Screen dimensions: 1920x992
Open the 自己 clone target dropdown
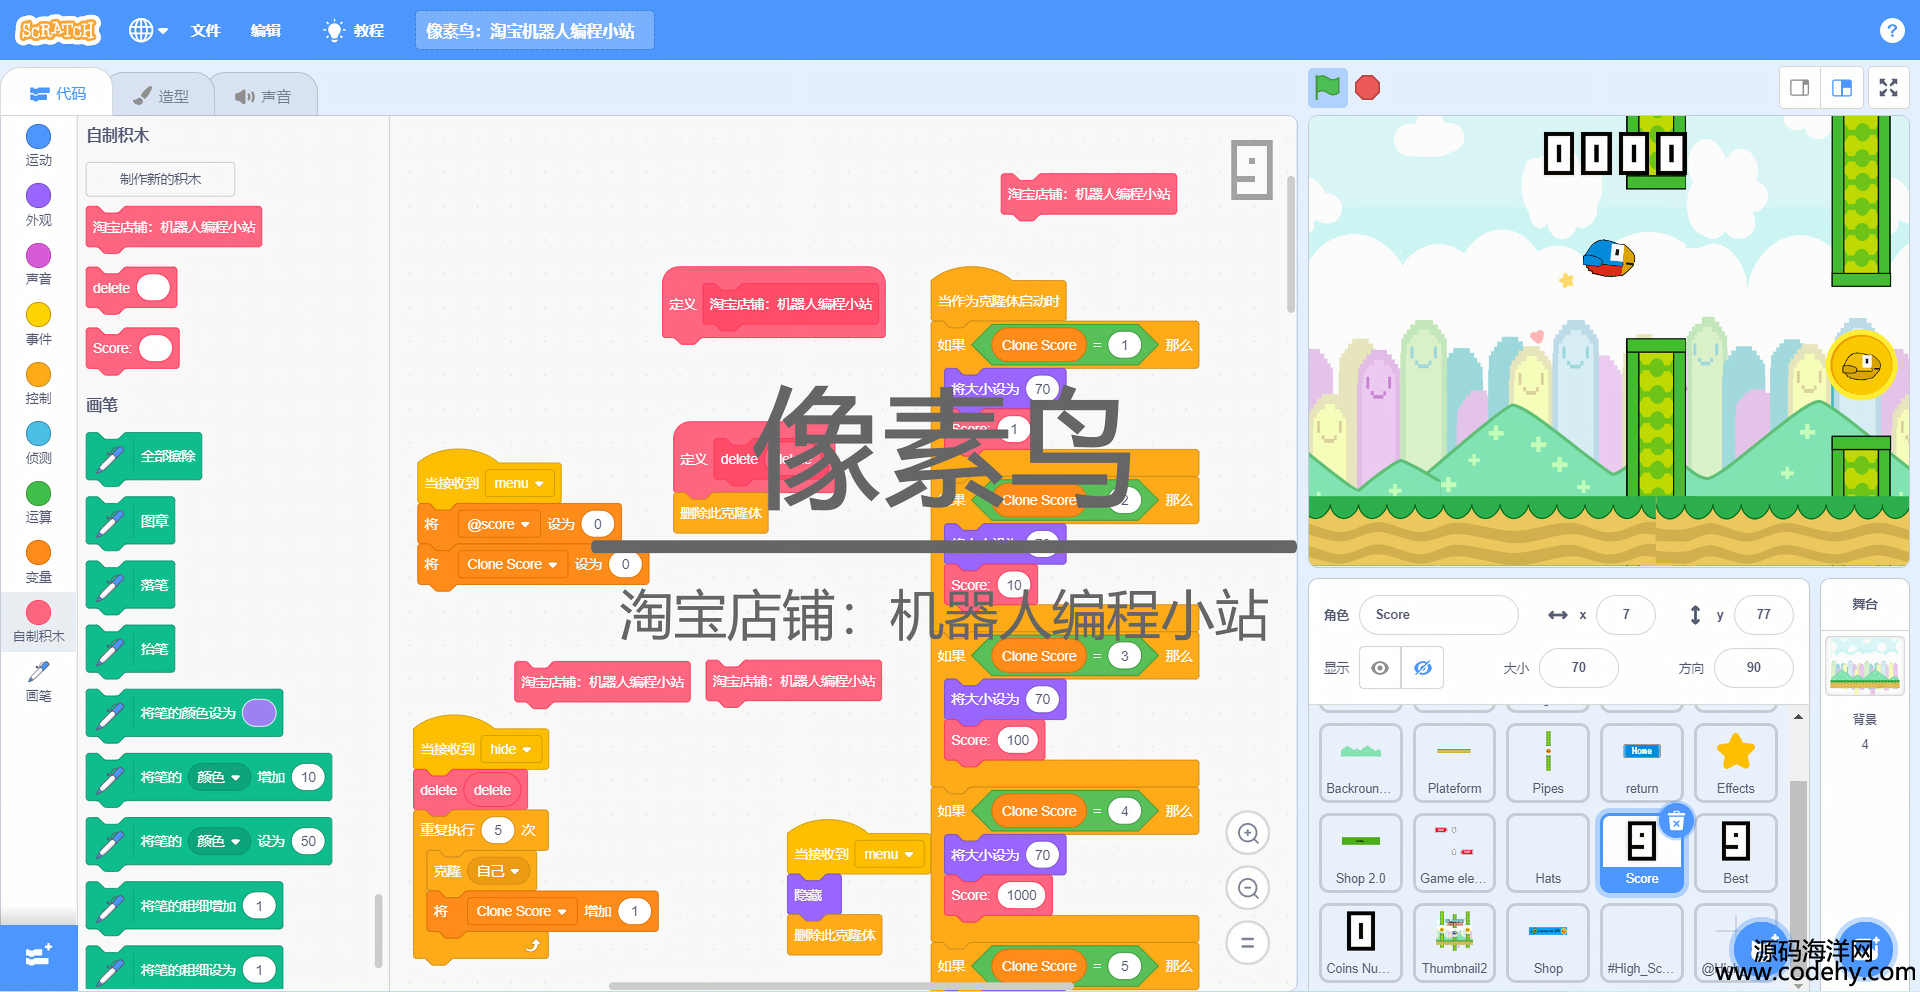click(498, 871)
